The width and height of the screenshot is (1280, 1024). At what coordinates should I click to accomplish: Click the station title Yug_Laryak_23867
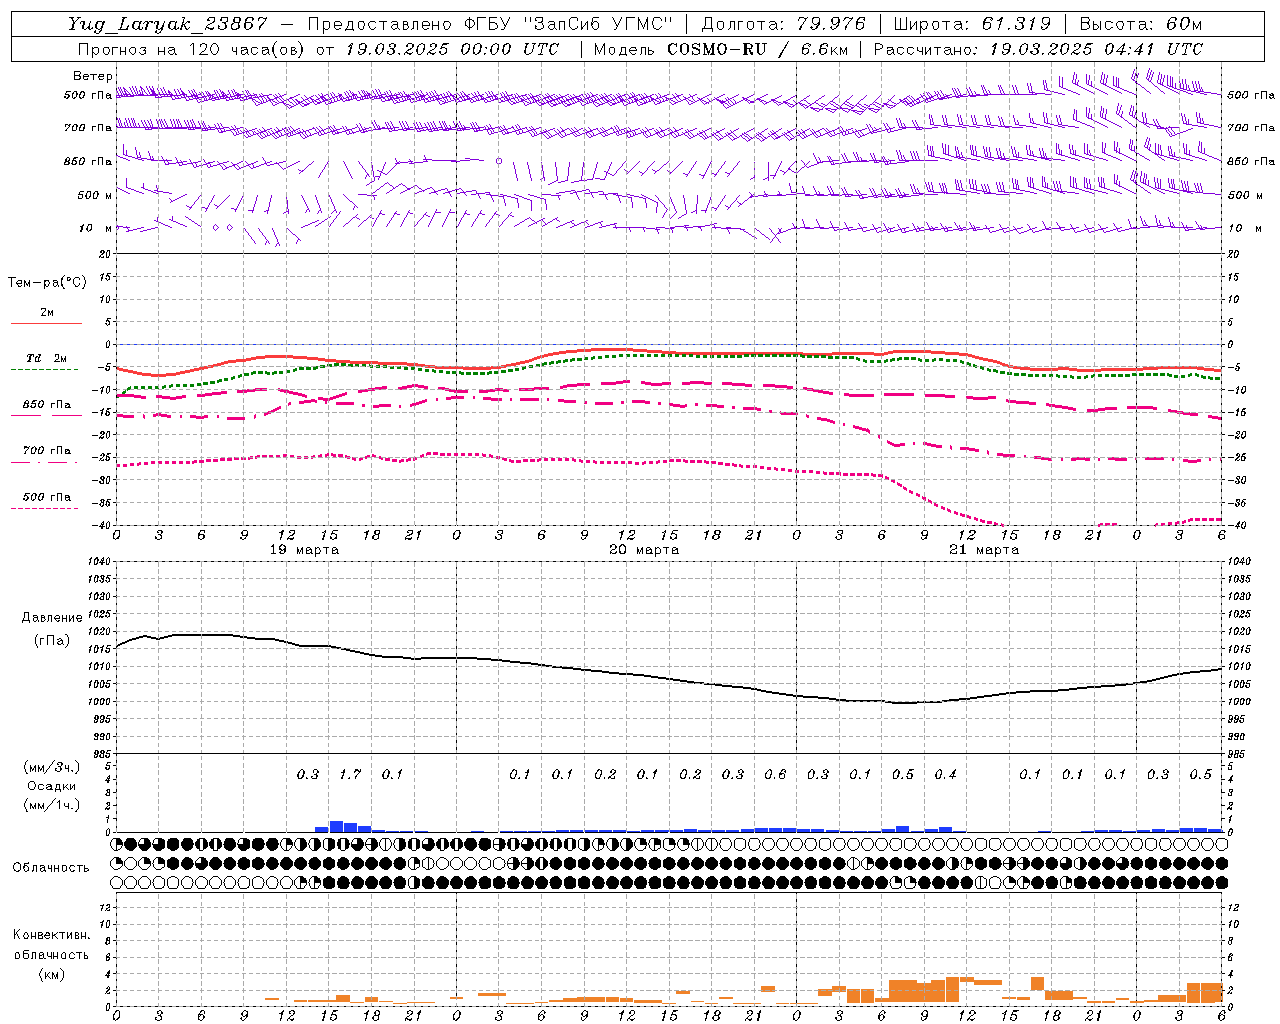168,24
